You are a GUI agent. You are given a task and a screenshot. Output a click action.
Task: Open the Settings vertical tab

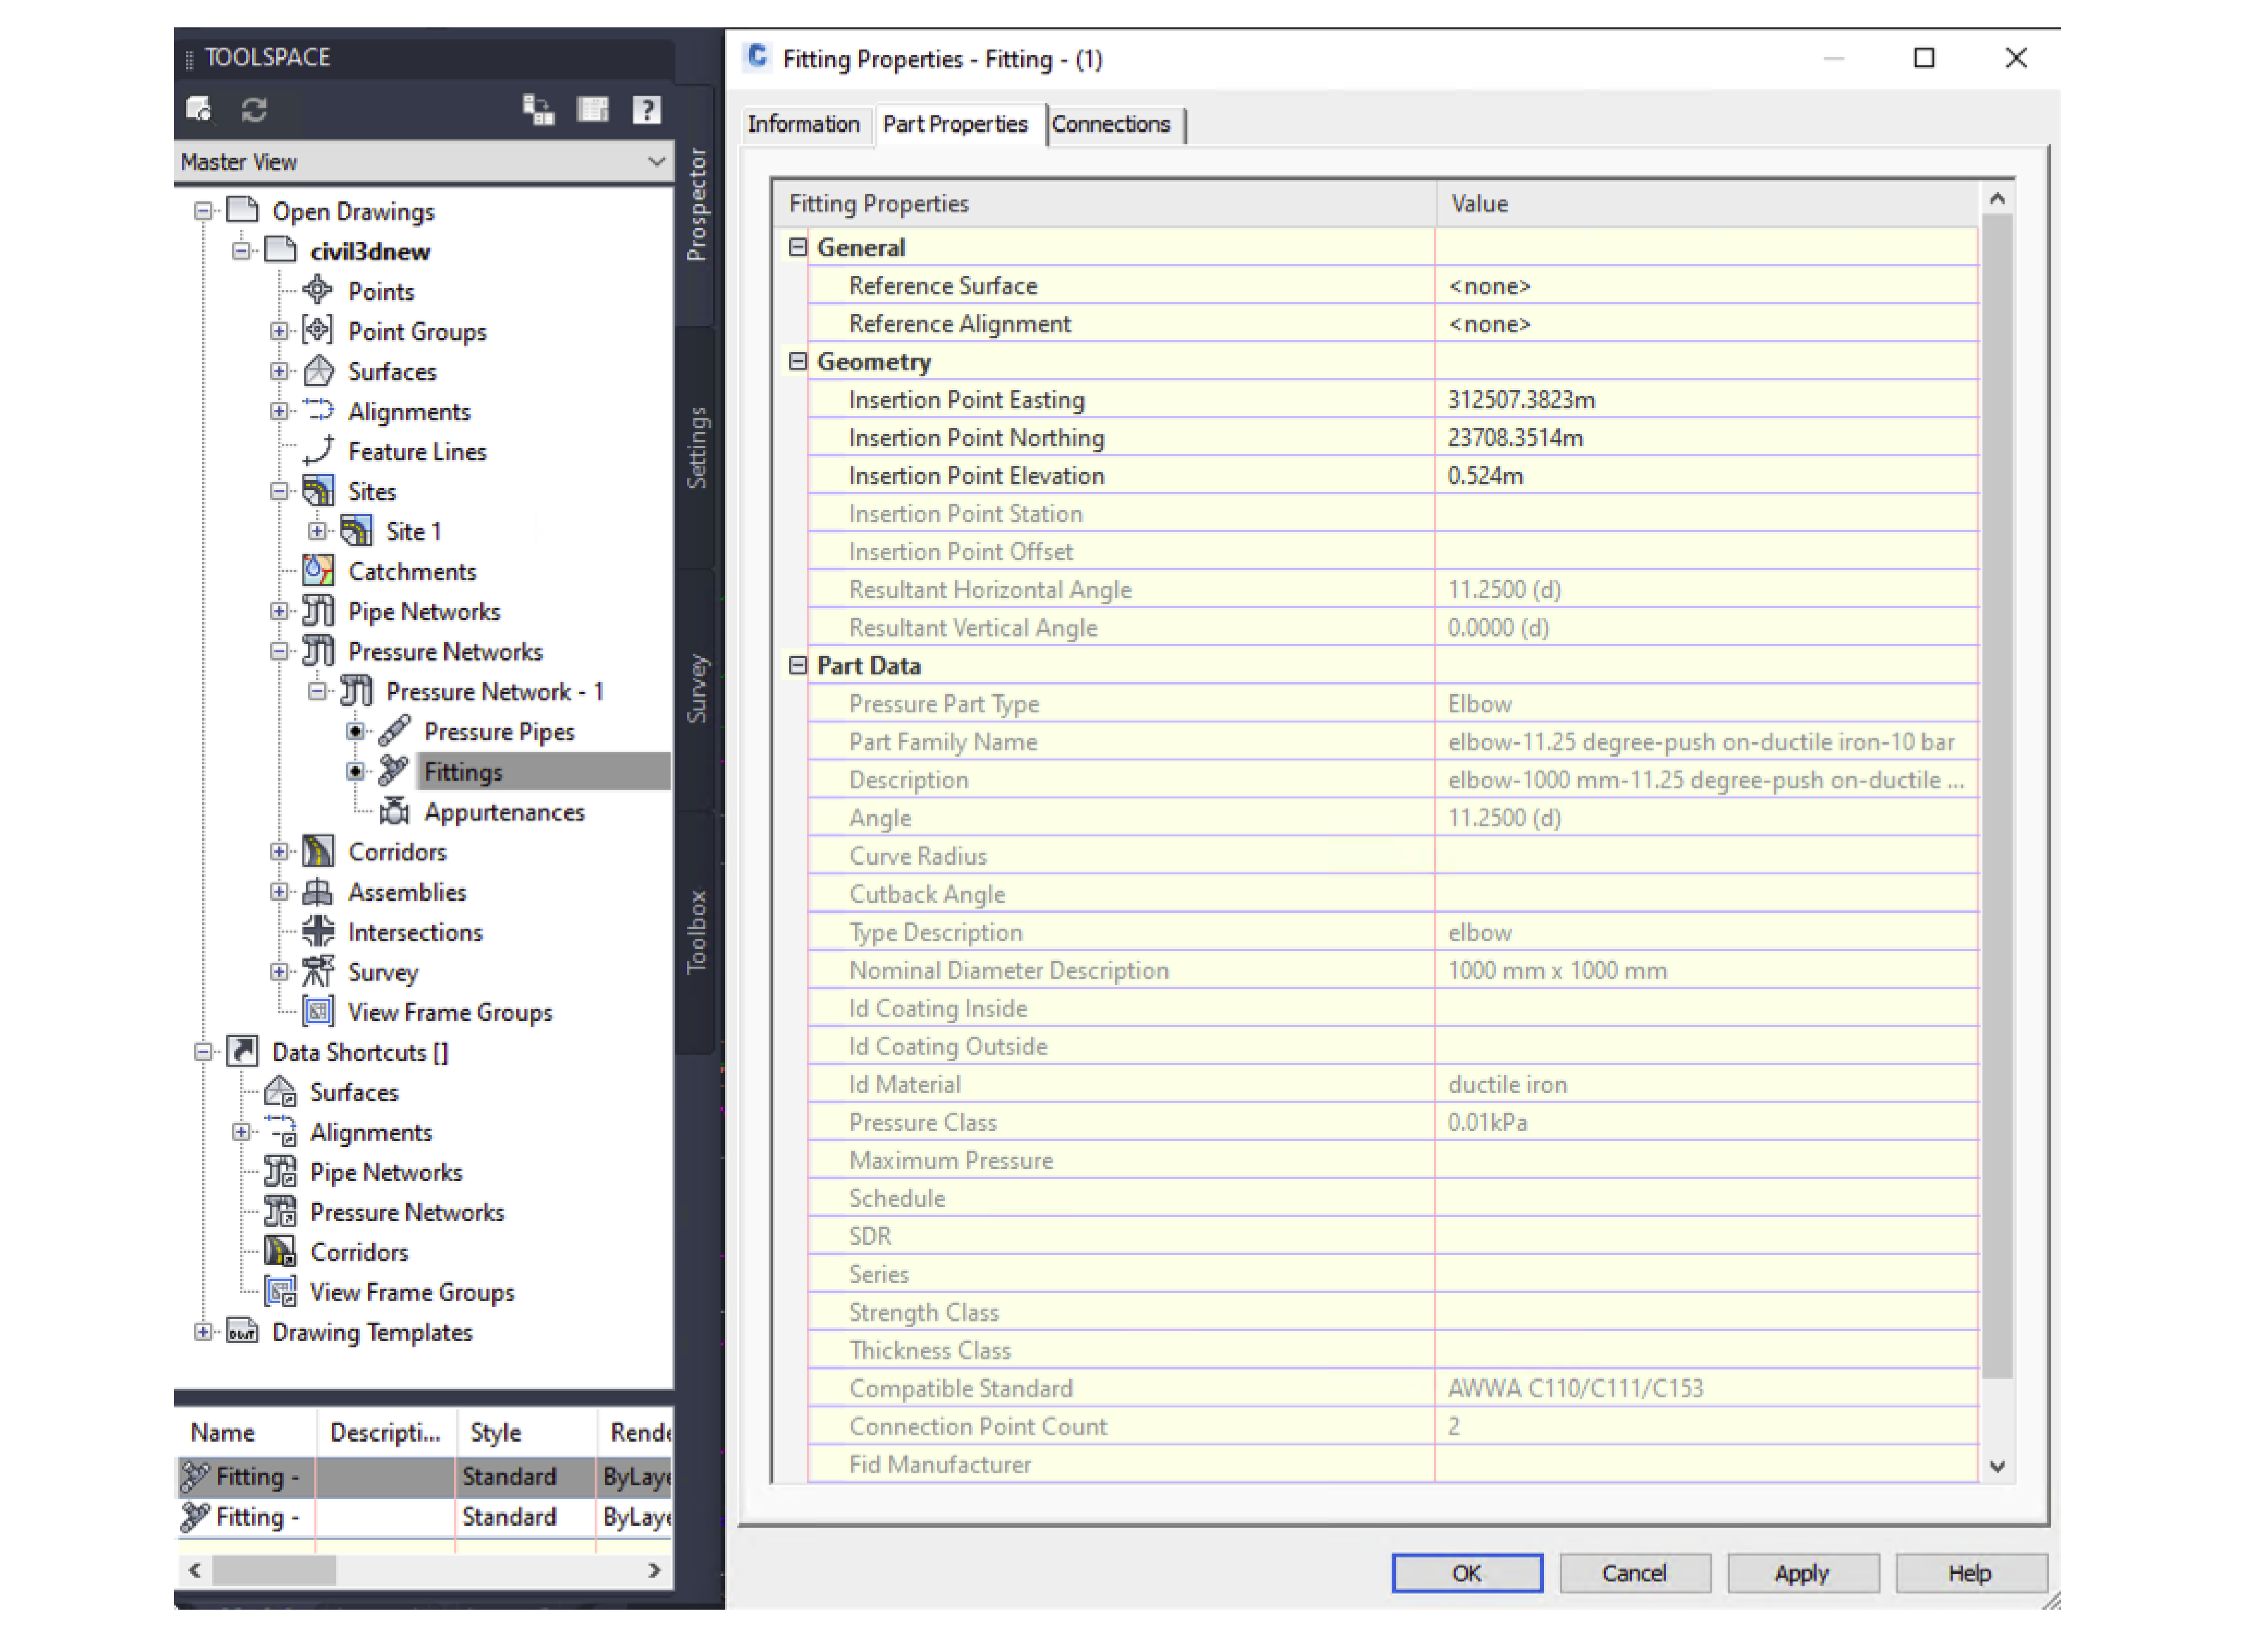click(x=696, y=447)
